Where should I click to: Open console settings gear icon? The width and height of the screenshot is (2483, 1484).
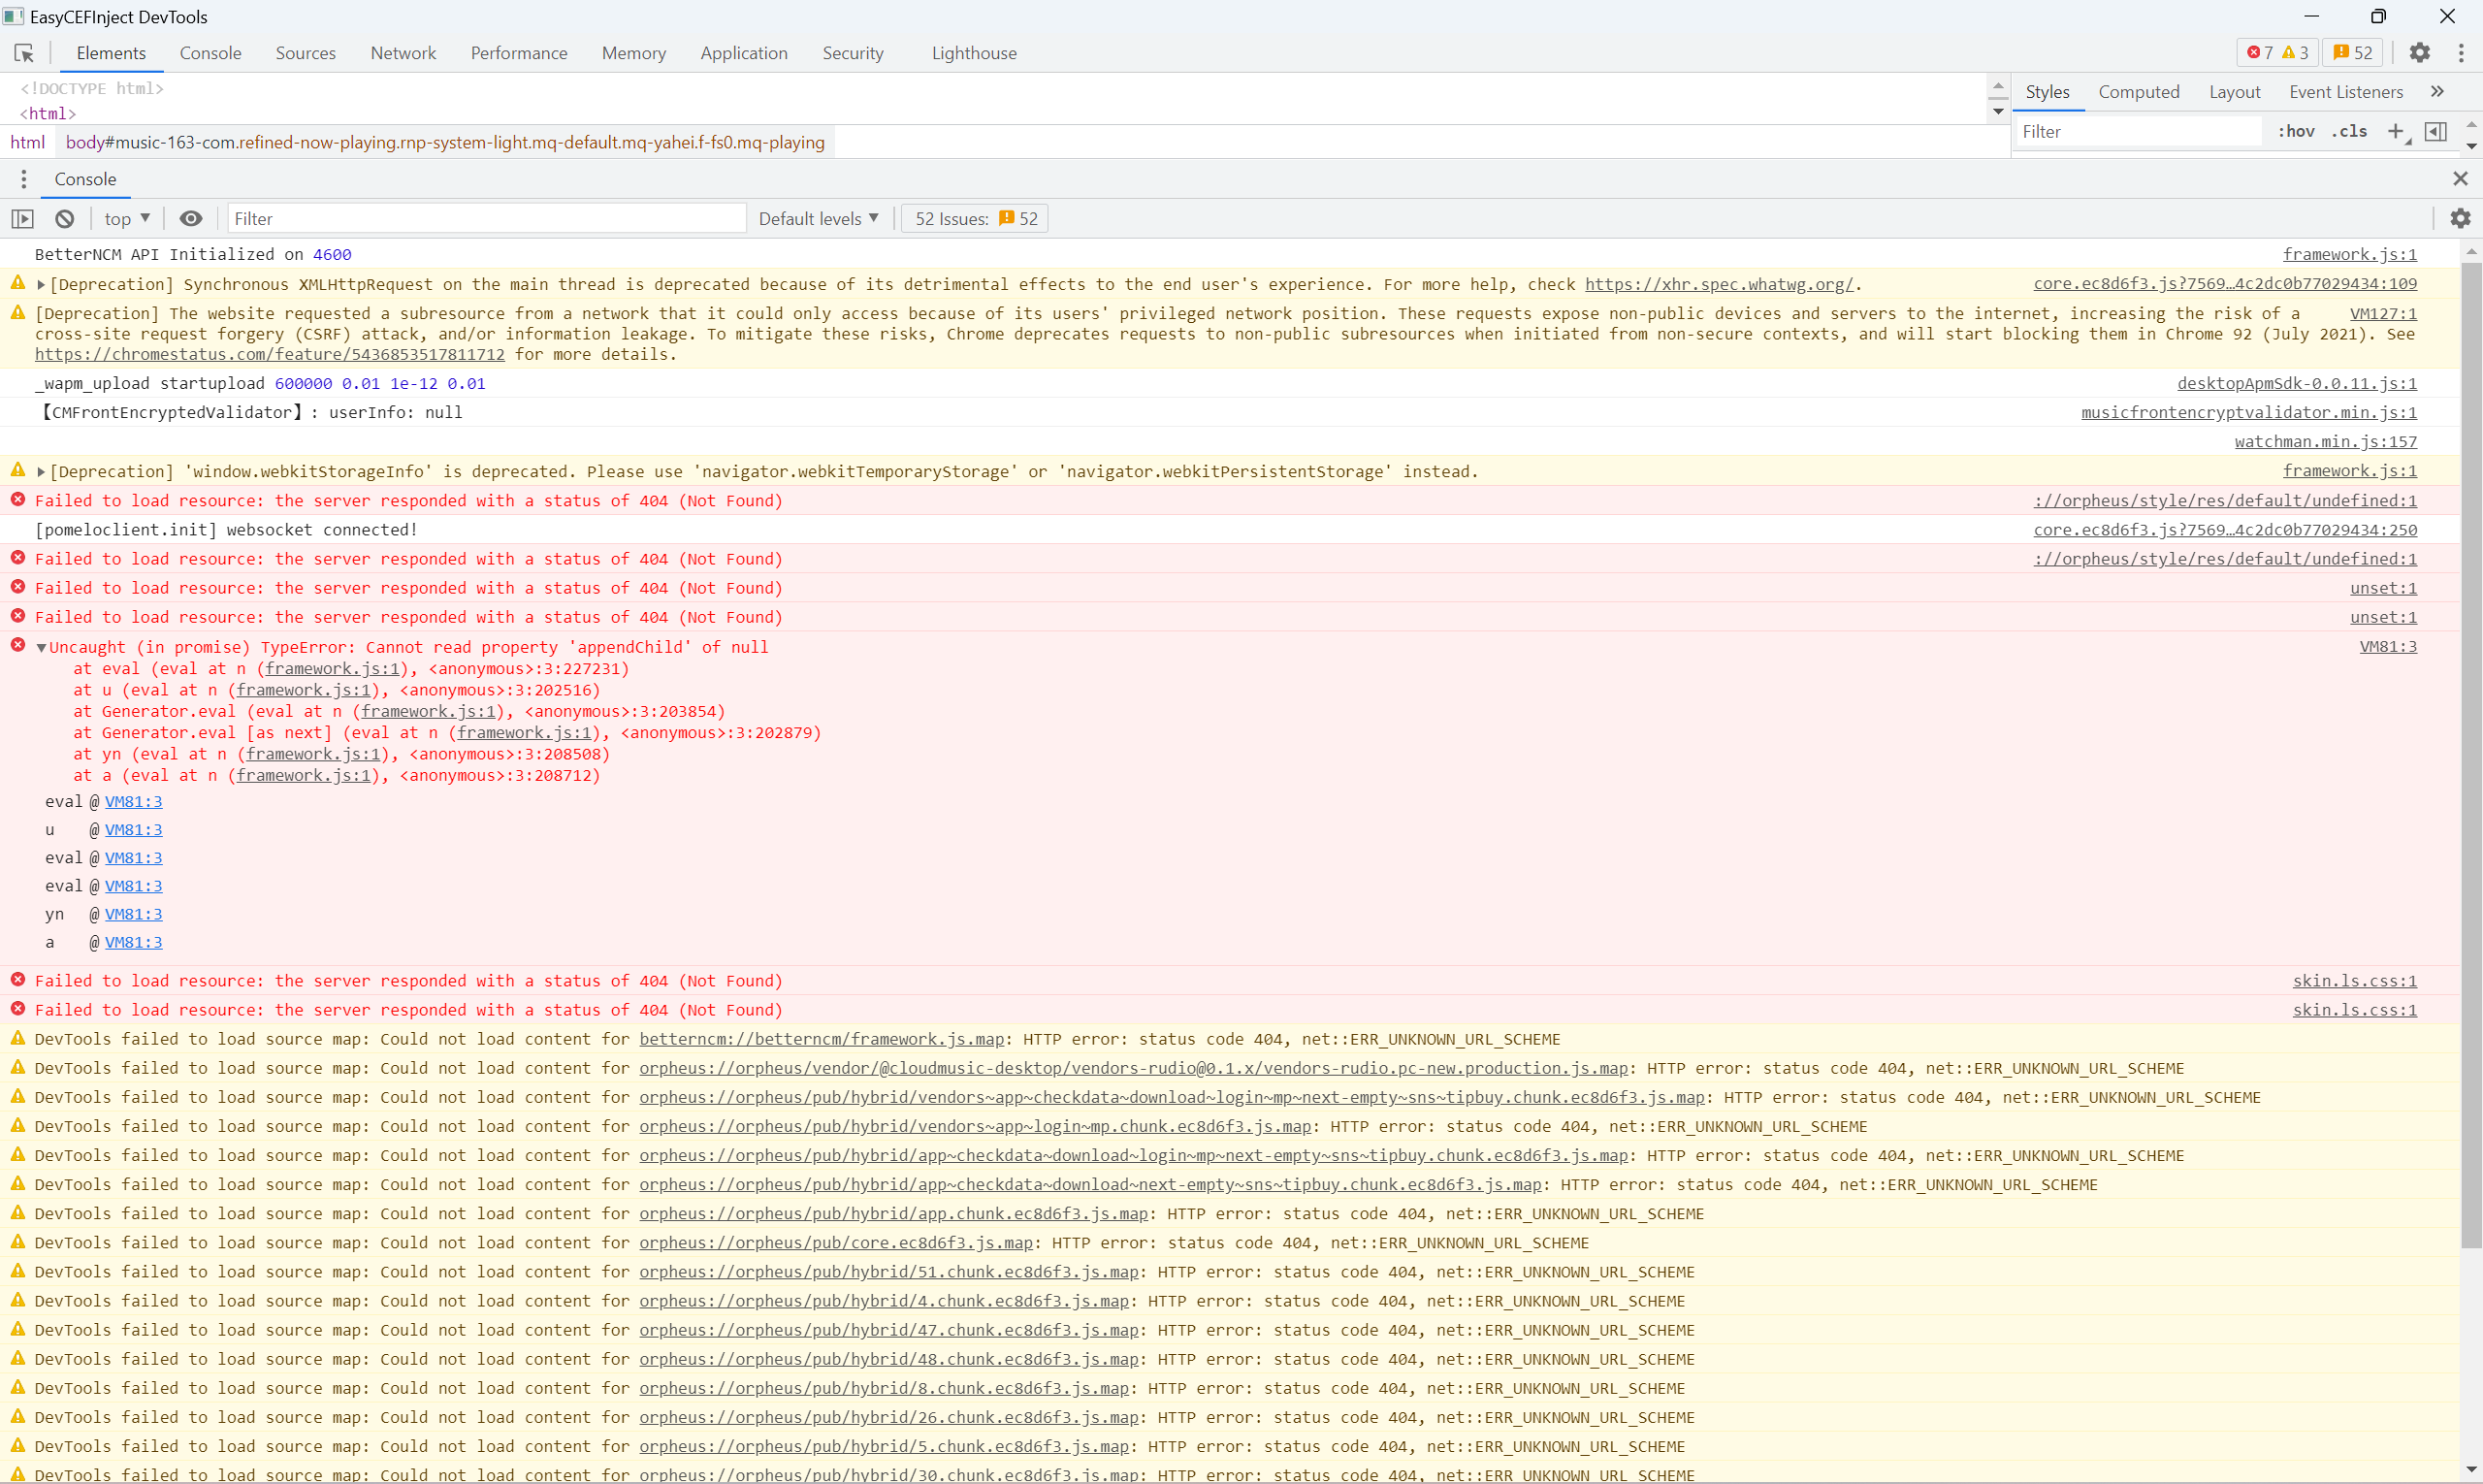2460,219
